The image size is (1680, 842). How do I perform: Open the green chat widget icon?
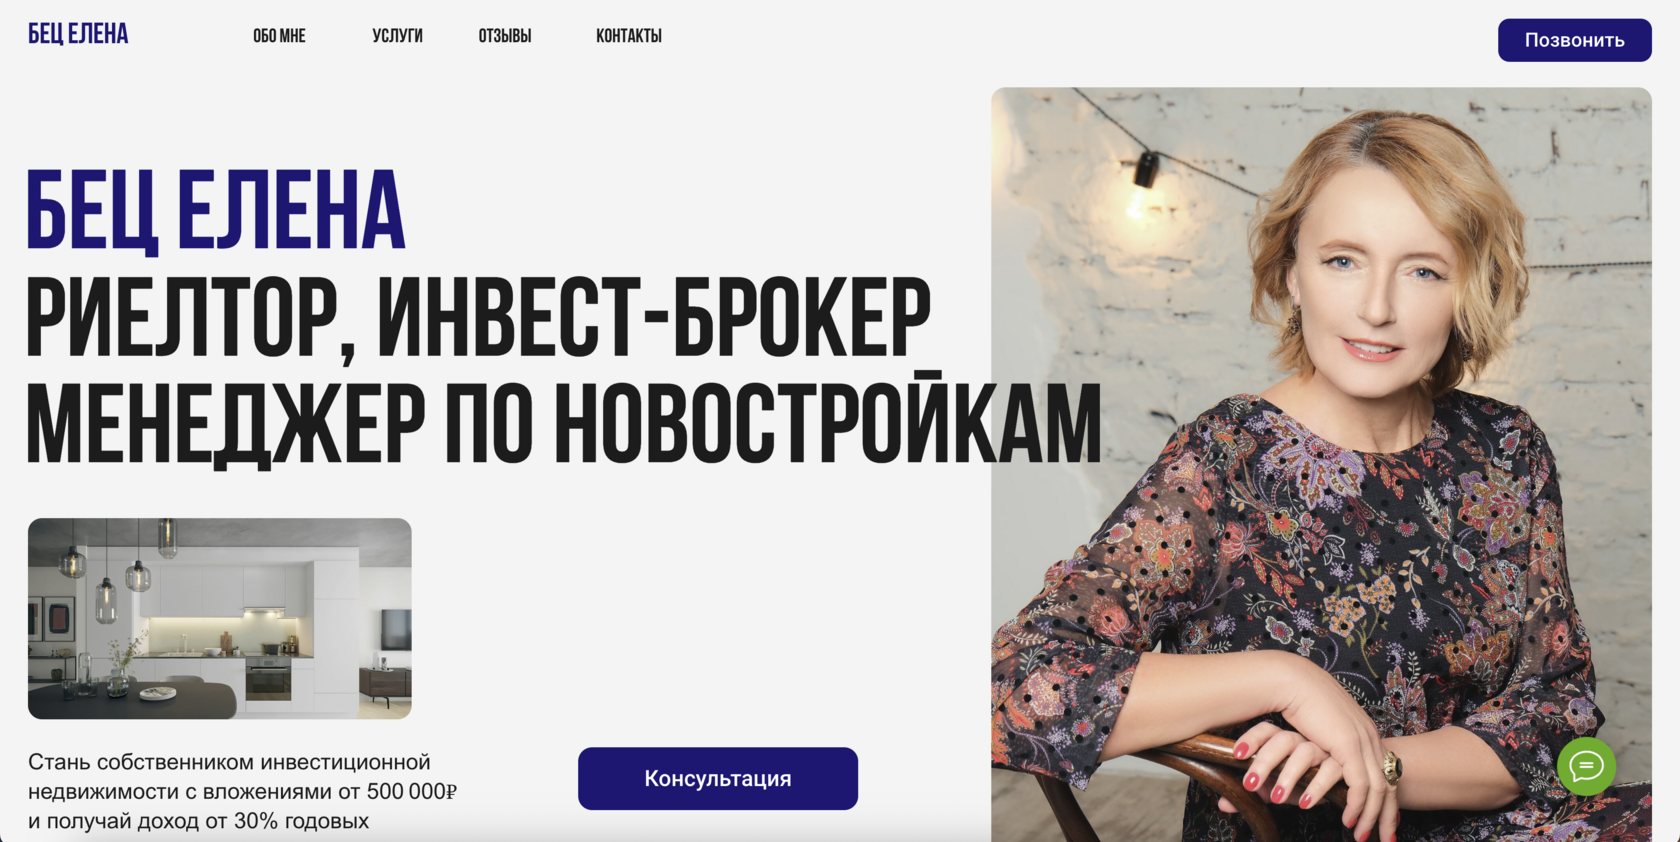1586,767
